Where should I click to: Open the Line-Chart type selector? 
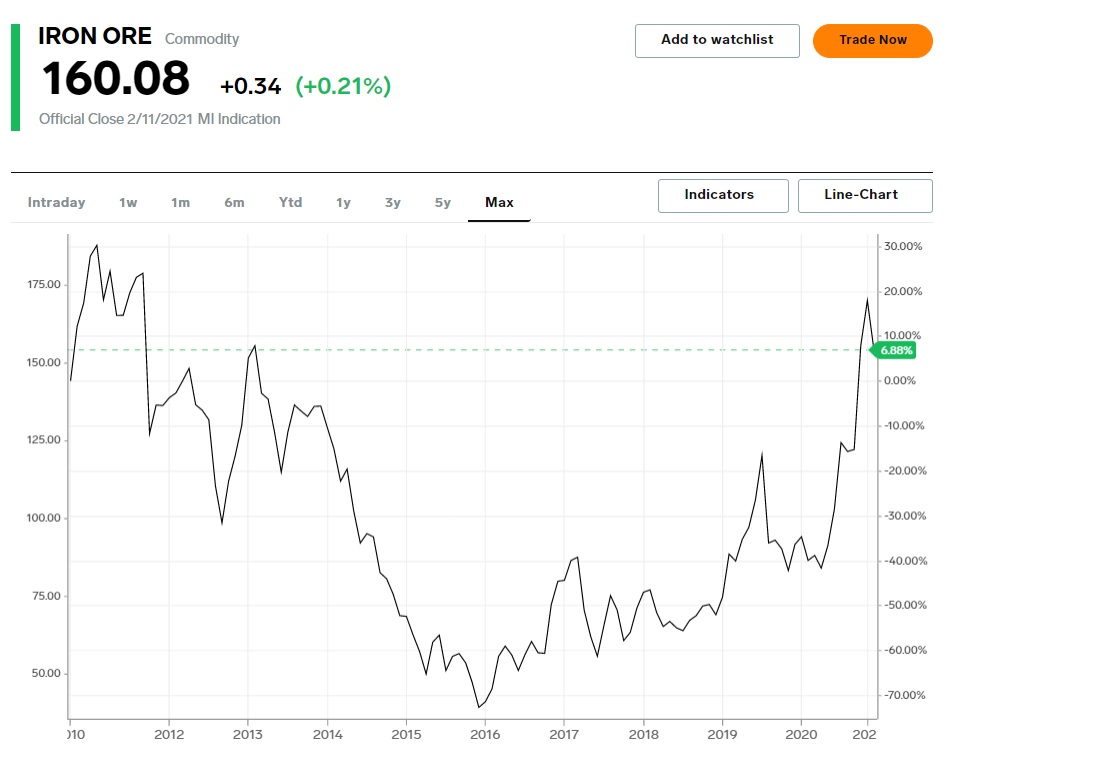[864, 195]
